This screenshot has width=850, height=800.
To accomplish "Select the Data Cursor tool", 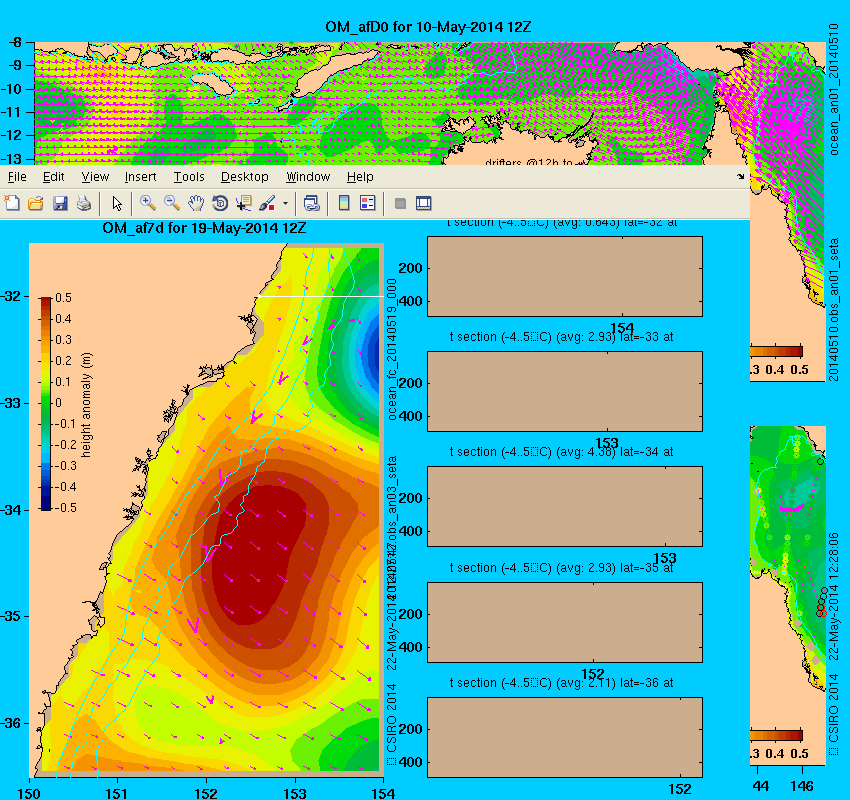I will (243, 203).
